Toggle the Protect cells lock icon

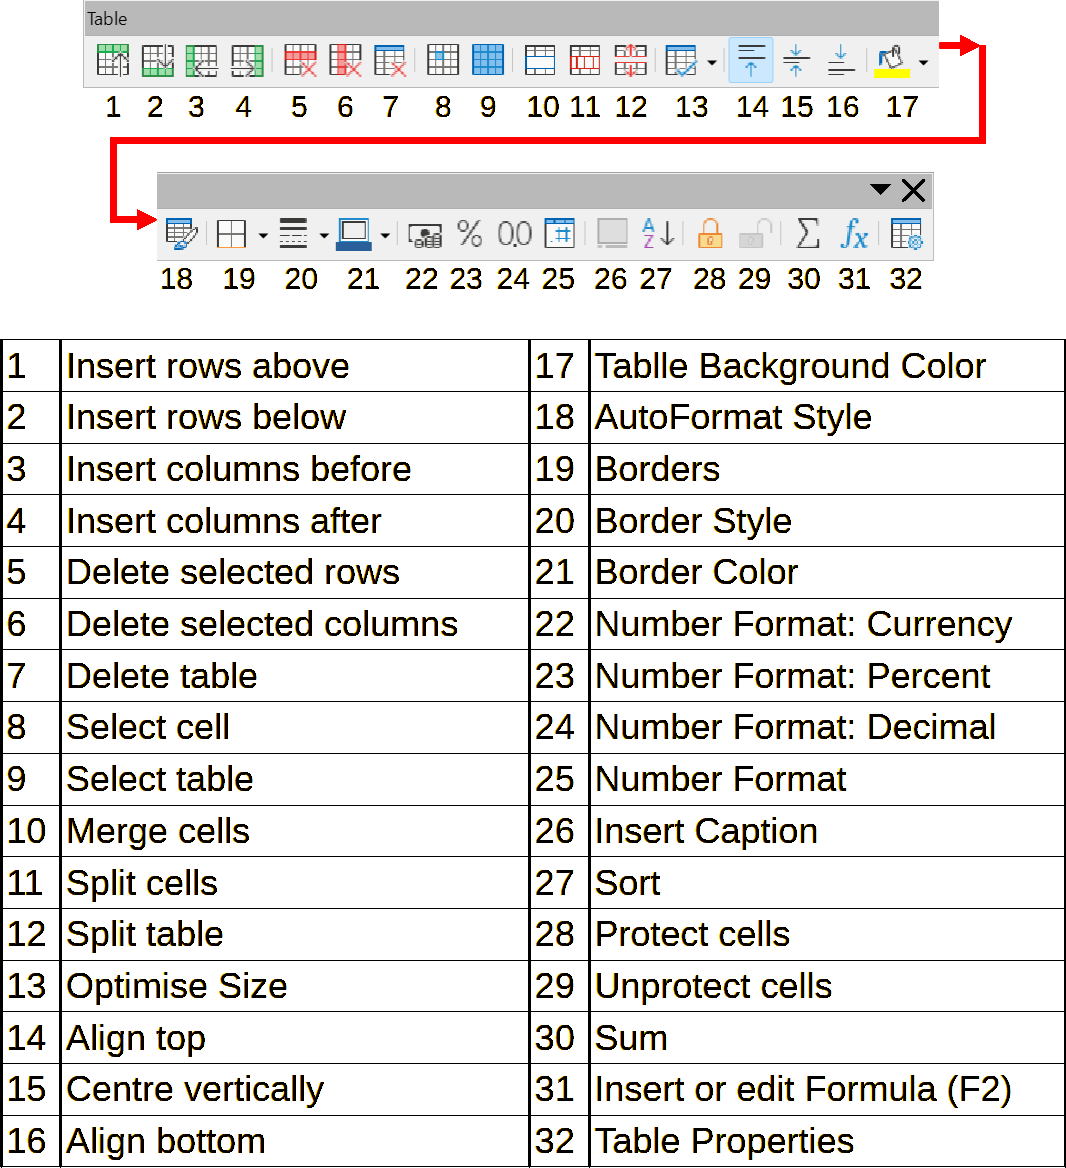pyautogui.click(x=710, y=234)
